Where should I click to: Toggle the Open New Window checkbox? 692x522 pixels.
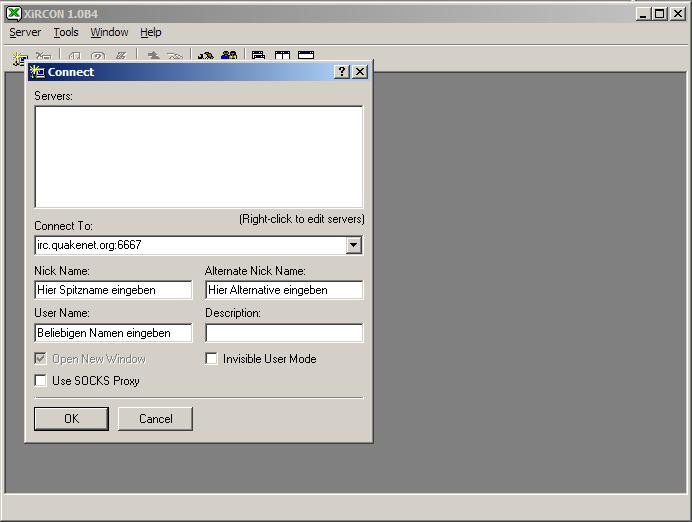41,359
